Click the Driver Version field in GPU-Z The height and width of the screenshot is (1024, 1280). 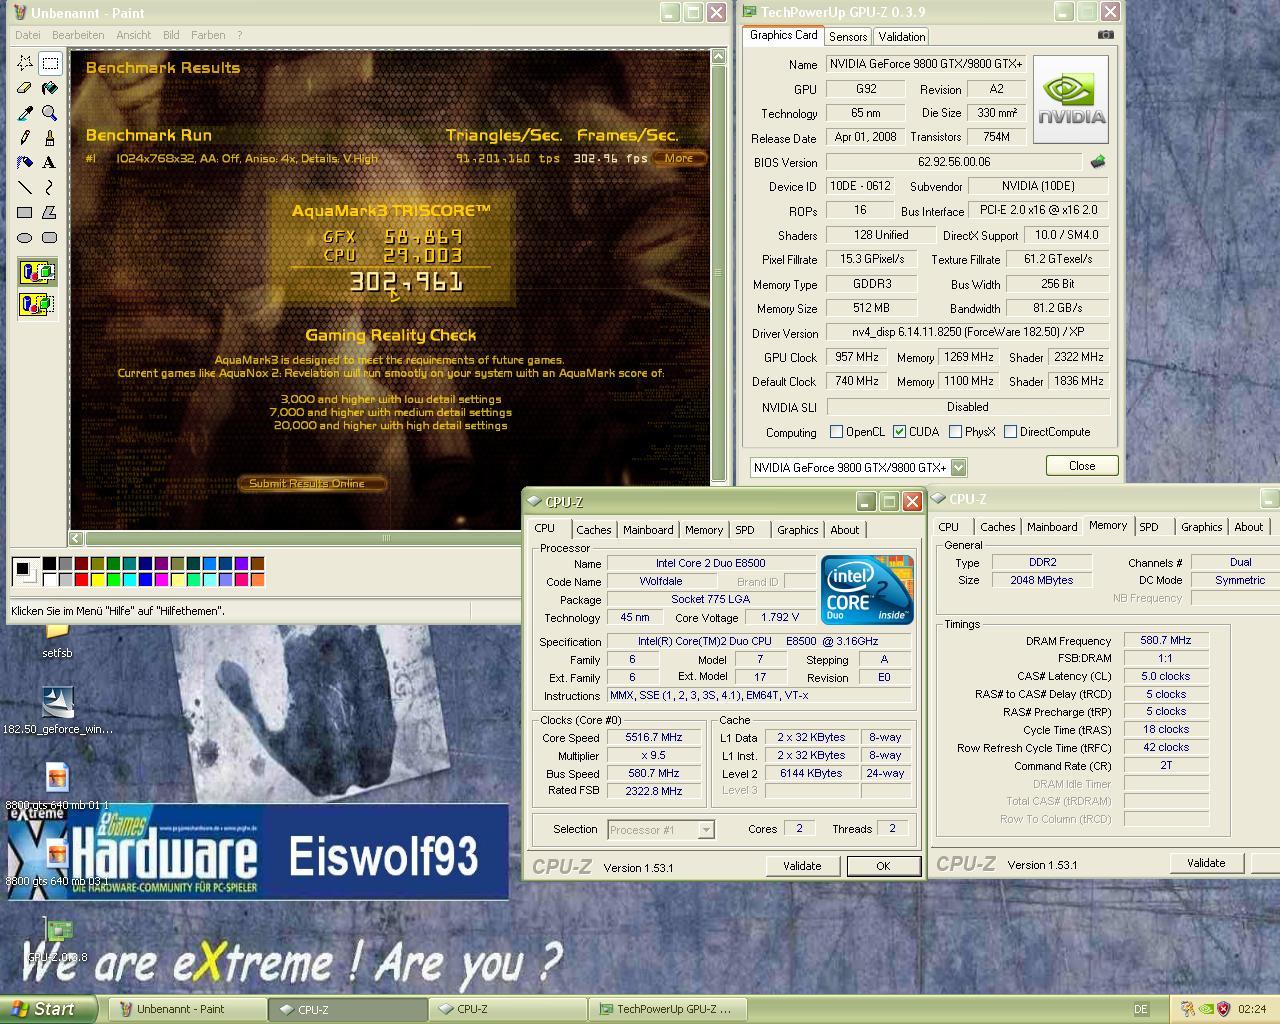click(966, 333)
